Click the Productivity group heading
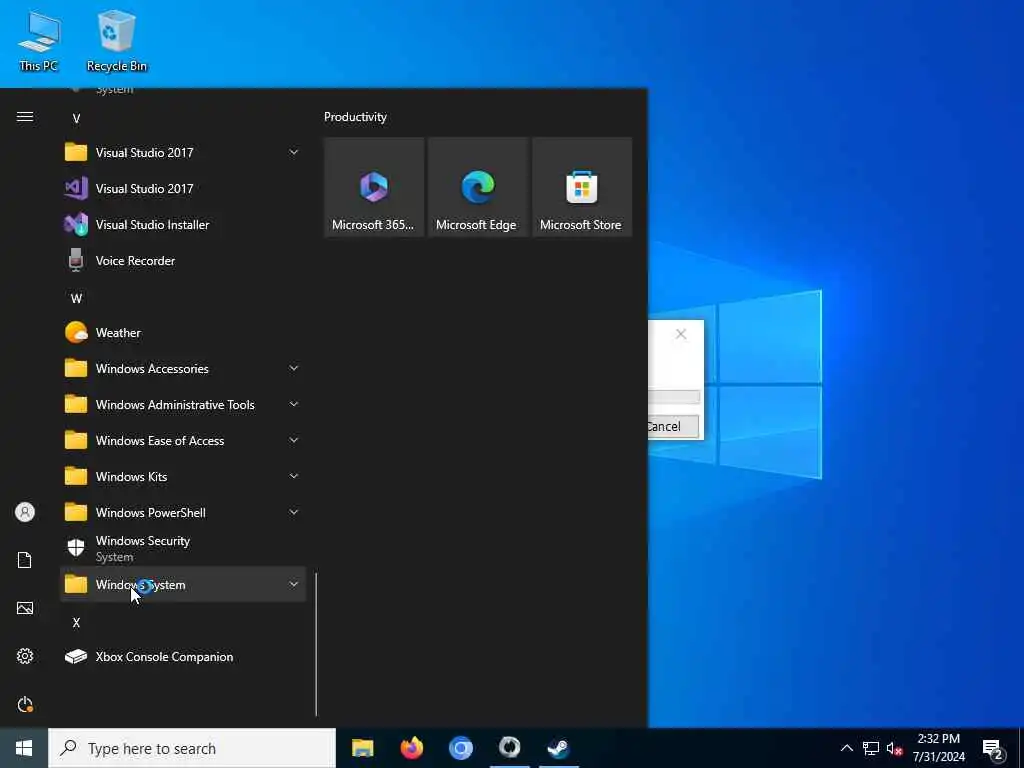Screen dimensions: 1024x768 pos(355,117)
